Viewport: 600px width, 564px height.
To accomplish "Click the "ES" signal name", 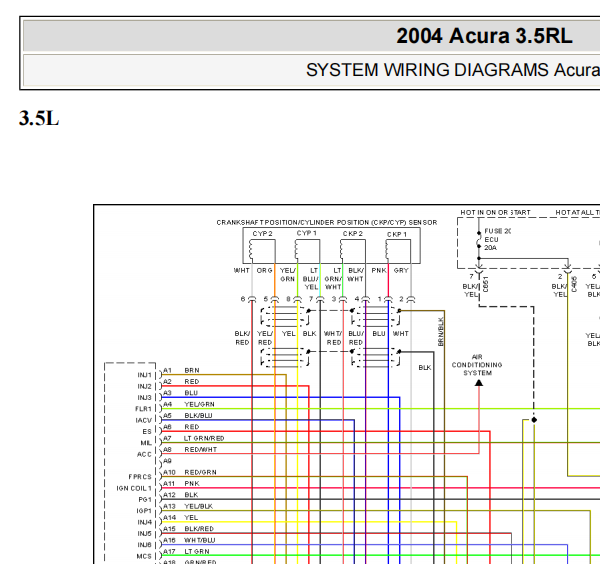I will (x=147, y=432).
